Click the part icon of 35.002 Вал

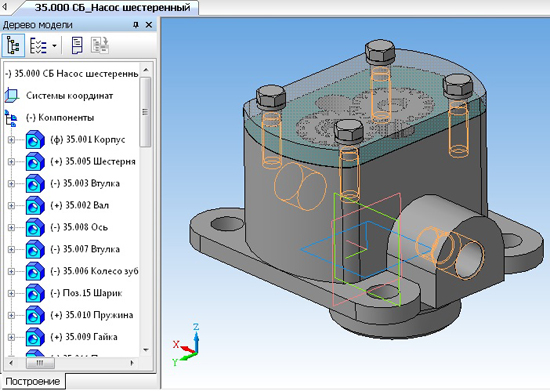(x=35, y=205)
